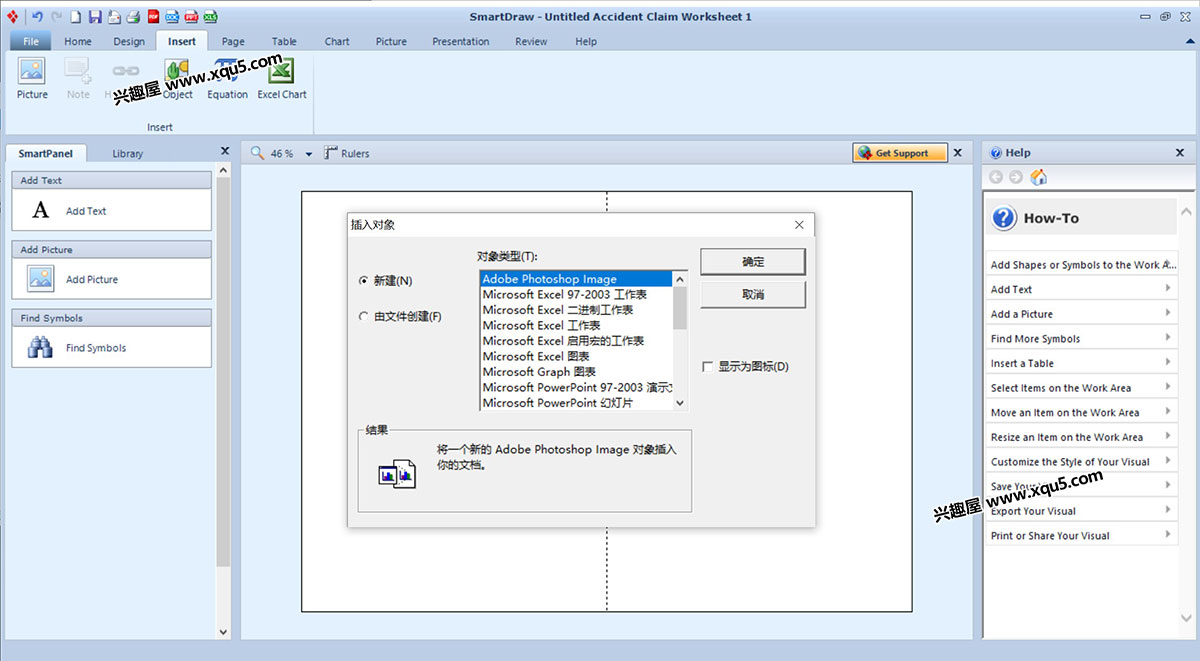This screenshot has width=1200, height=661.
Task: Click the Redo arrow in the quick access toolbar
Action: (x=56, y=16)
